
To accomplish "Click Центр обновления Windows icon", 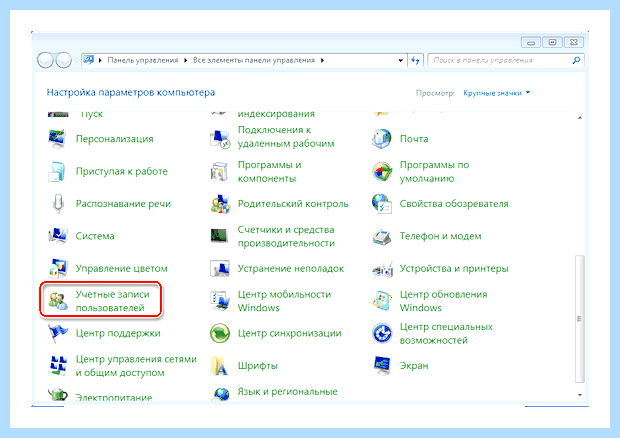I will pyautogui.click(x=382, y=301).
